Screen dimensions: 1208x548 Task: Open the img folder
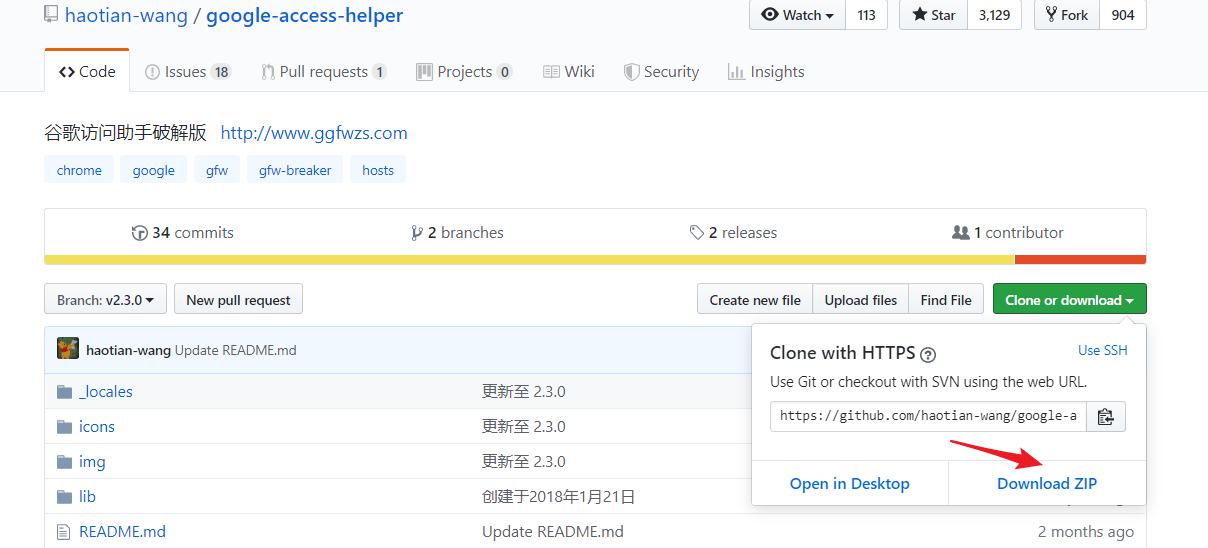point(92,461)
